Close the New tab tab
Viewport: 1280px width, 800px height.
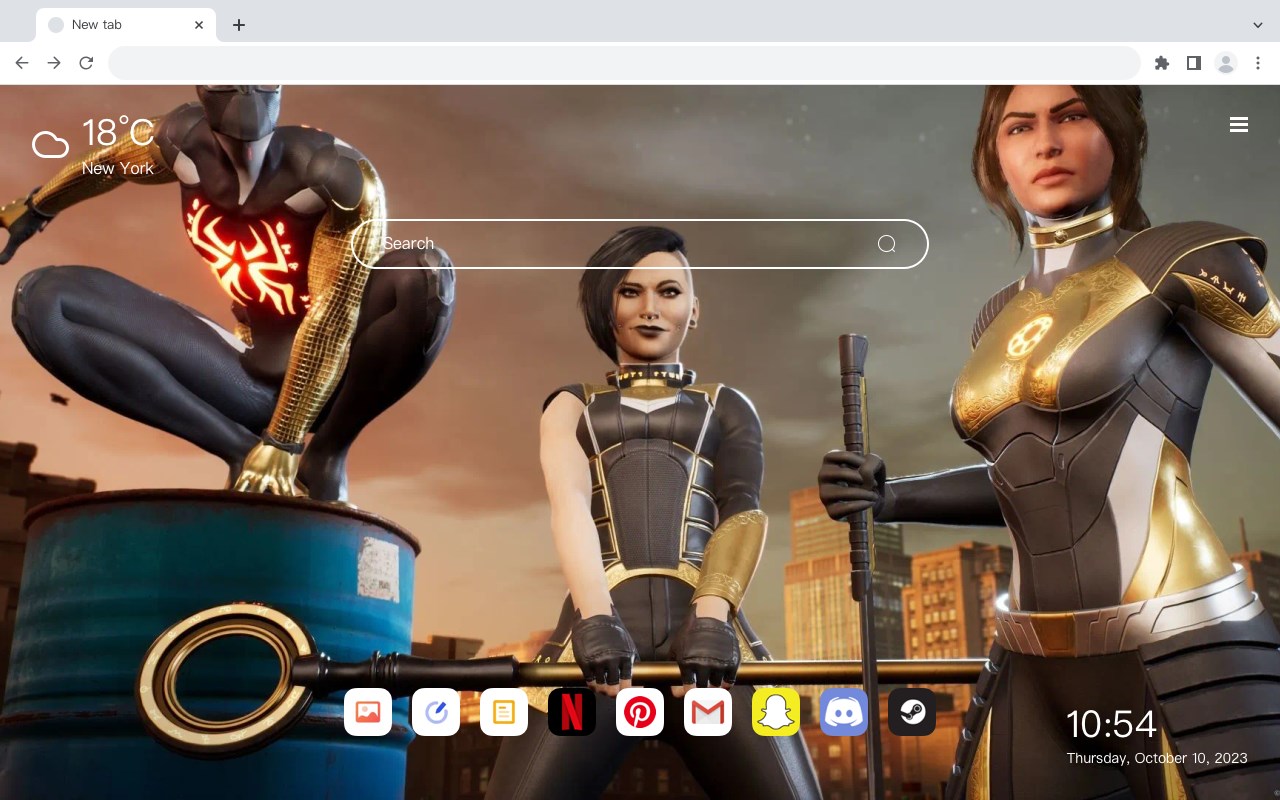coord(199,25)
